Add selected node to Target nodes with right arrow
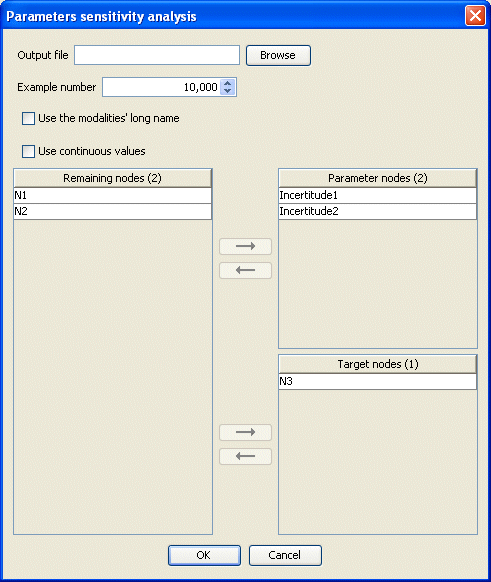Viewport: 491px width, 582px height. [x=245, y=432]
